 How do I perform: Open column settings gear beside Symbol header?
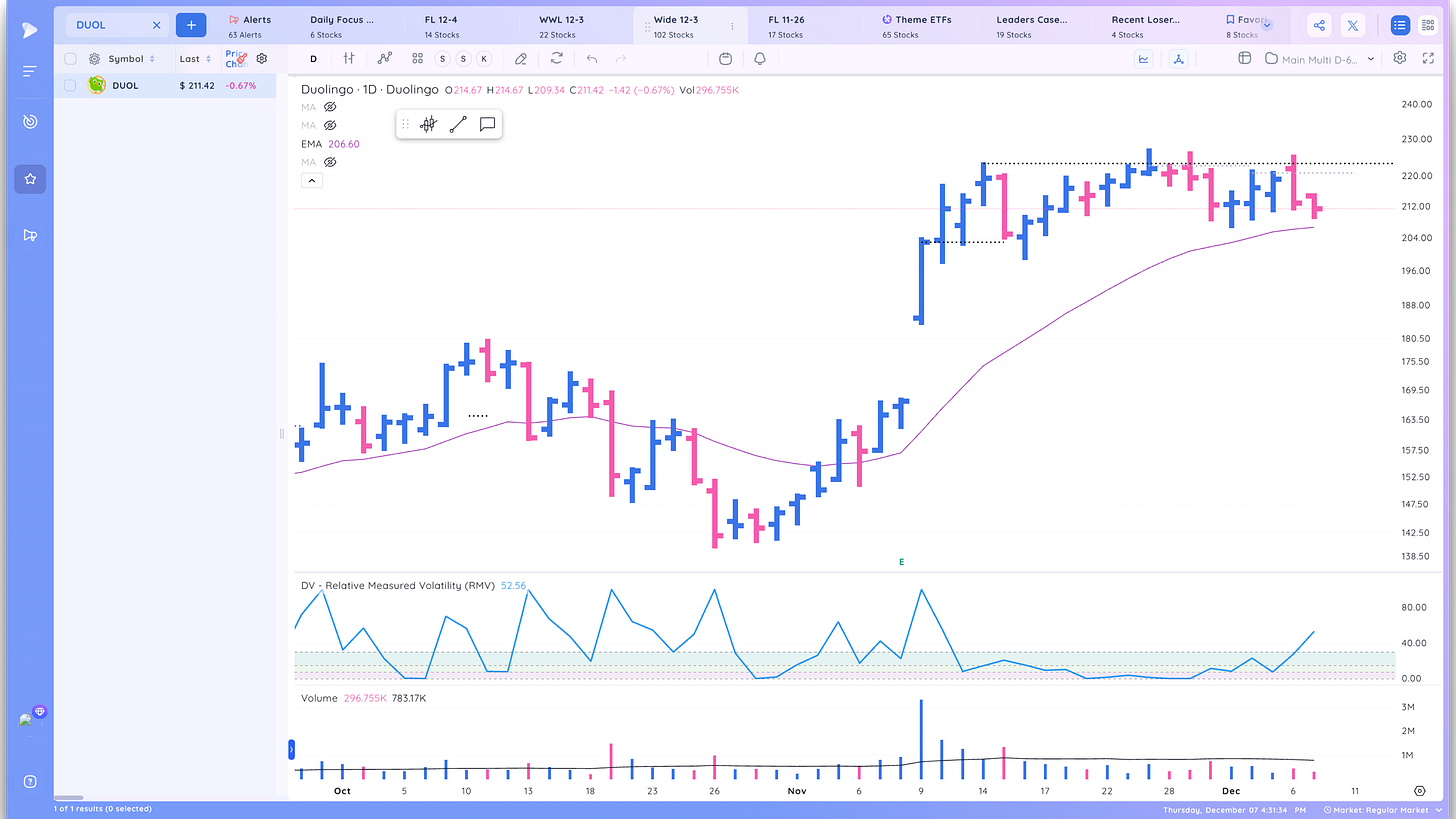tap(95, 59)
